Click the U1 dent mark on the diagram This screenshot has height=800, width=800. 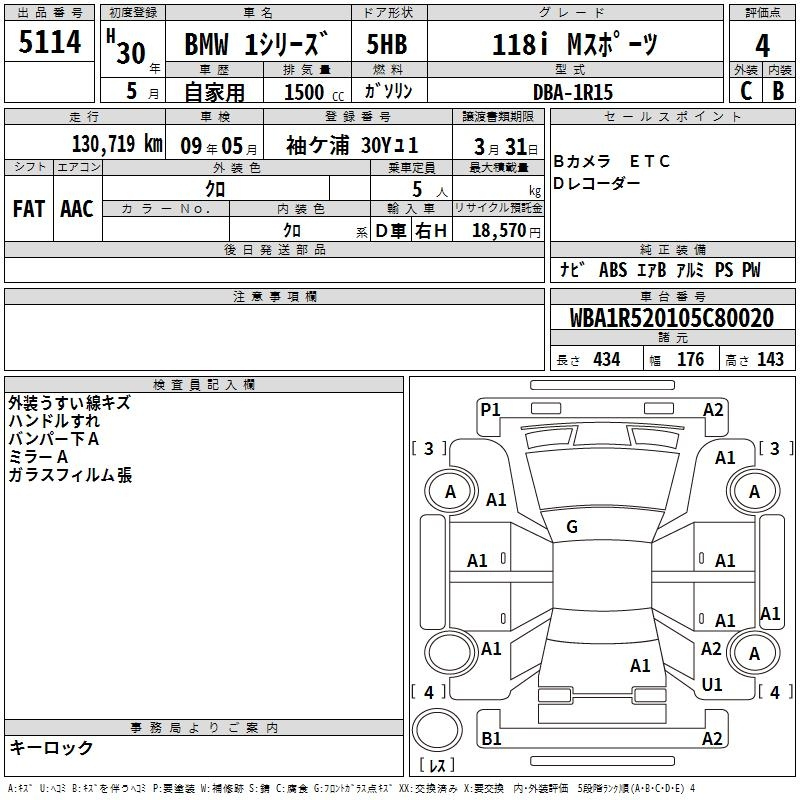click(712, 685)
